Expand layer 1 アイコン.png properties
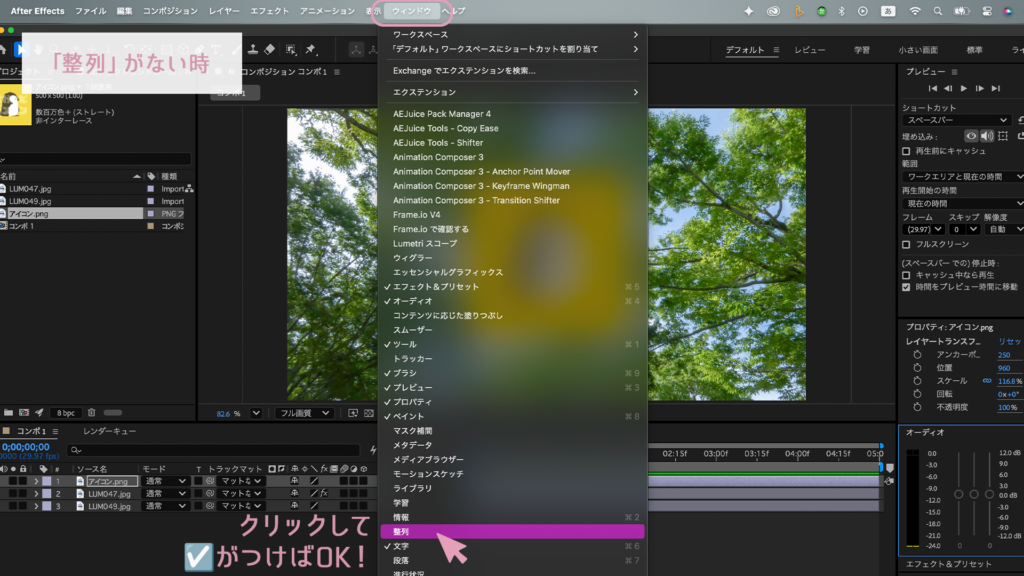 tap(36, 481)
